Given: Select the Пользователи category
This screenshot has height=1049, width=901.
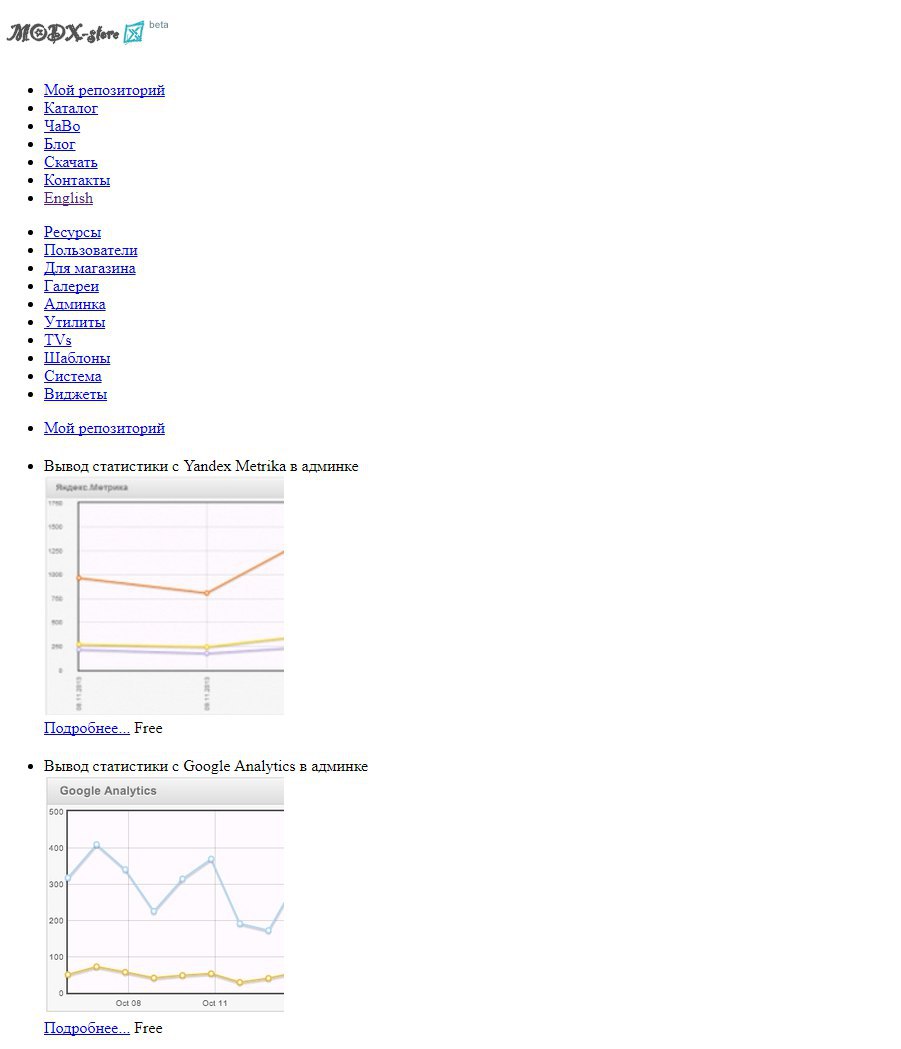Looking at the screenshot, I should click(91, 250).
